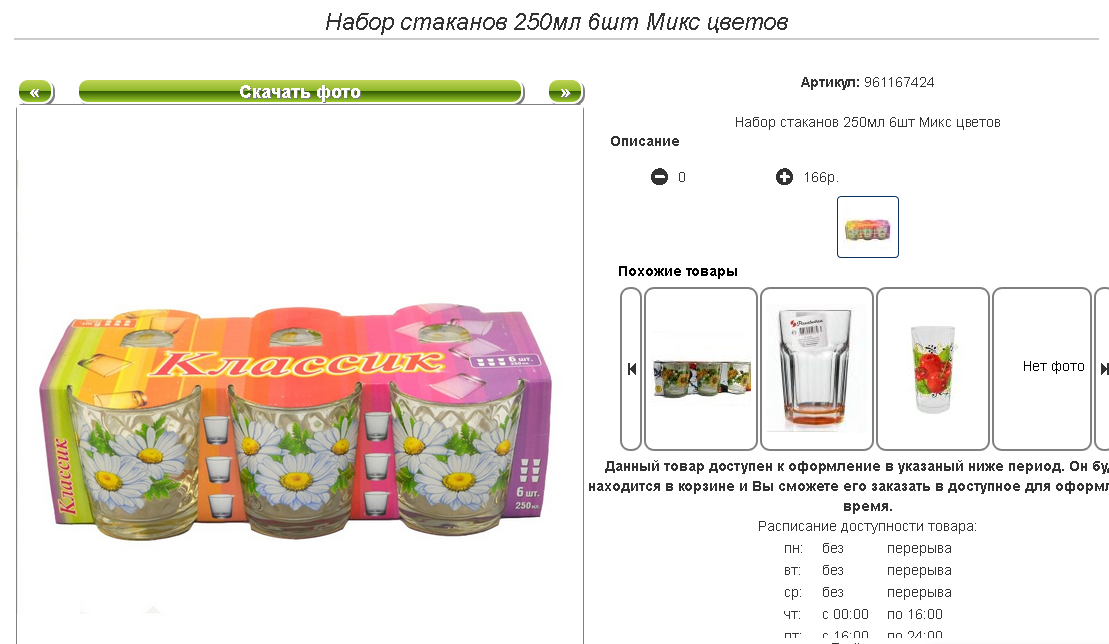The width and height of the screenshot is (1109, 644).
Task: Download the photo via Скачать фото button
Action: click(301, 92)
